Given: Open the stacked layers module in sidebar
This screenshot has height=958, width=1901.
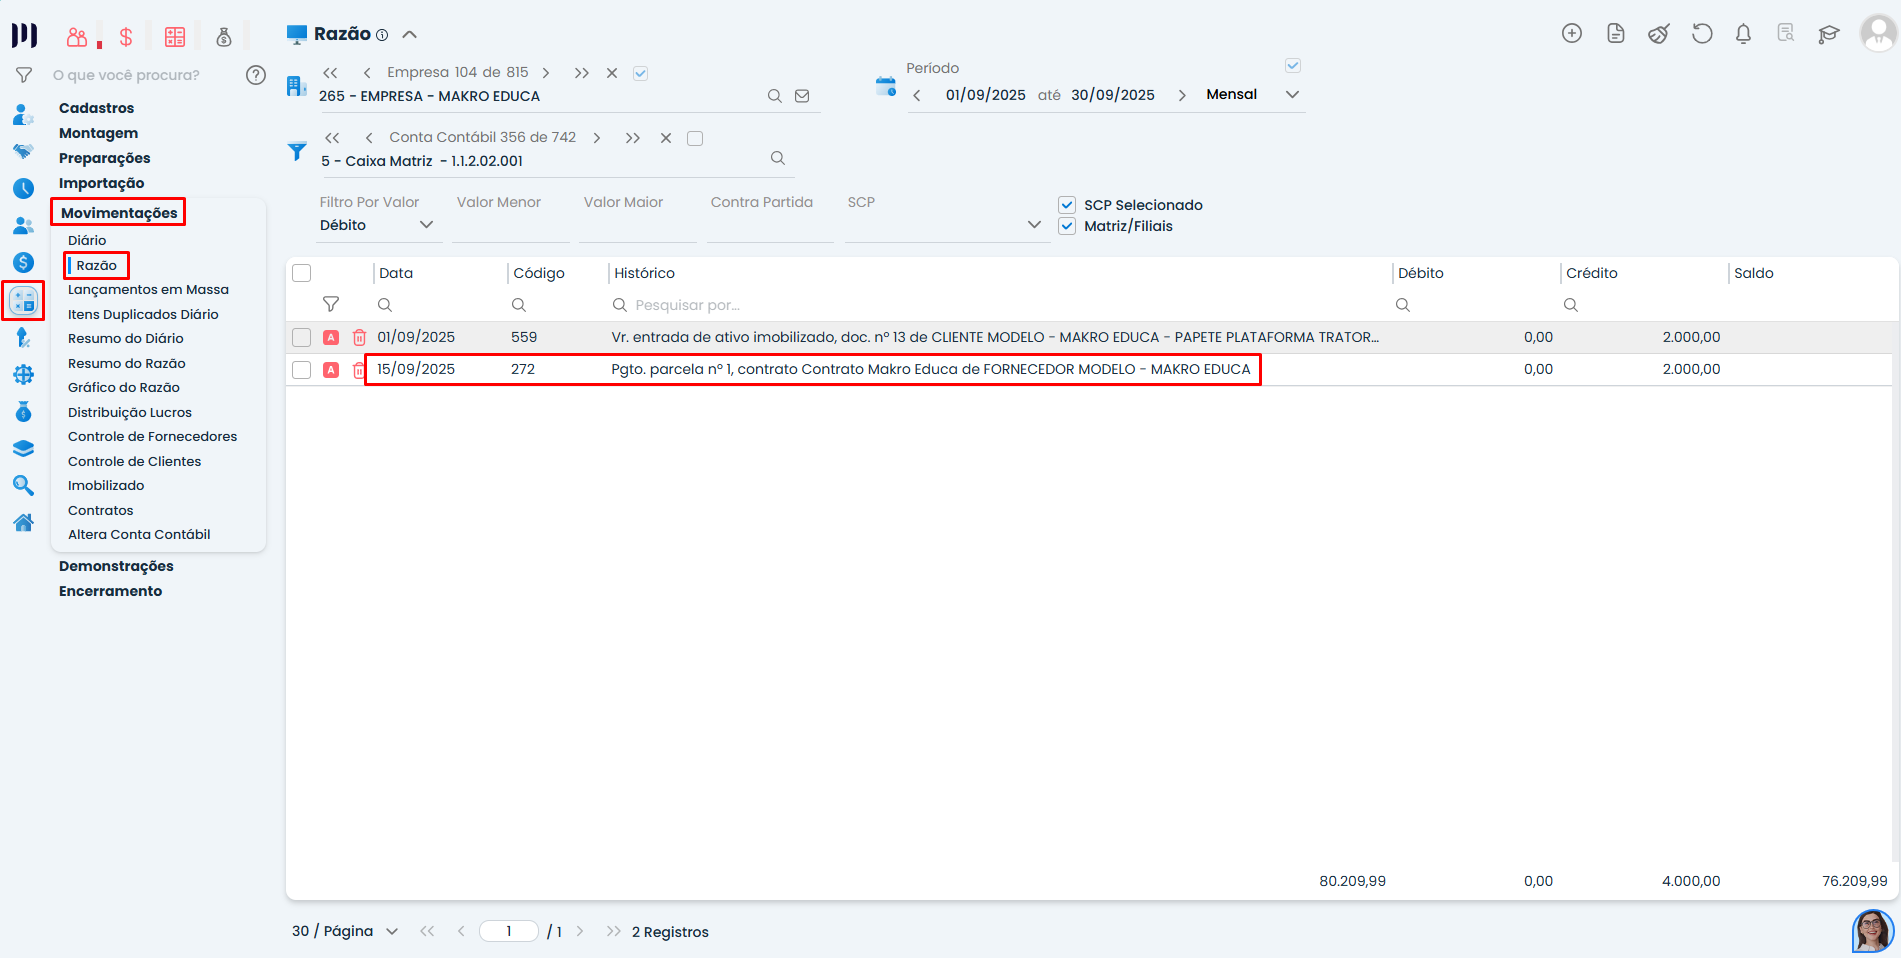Looking at the screenshot, I should pos(23,449).
